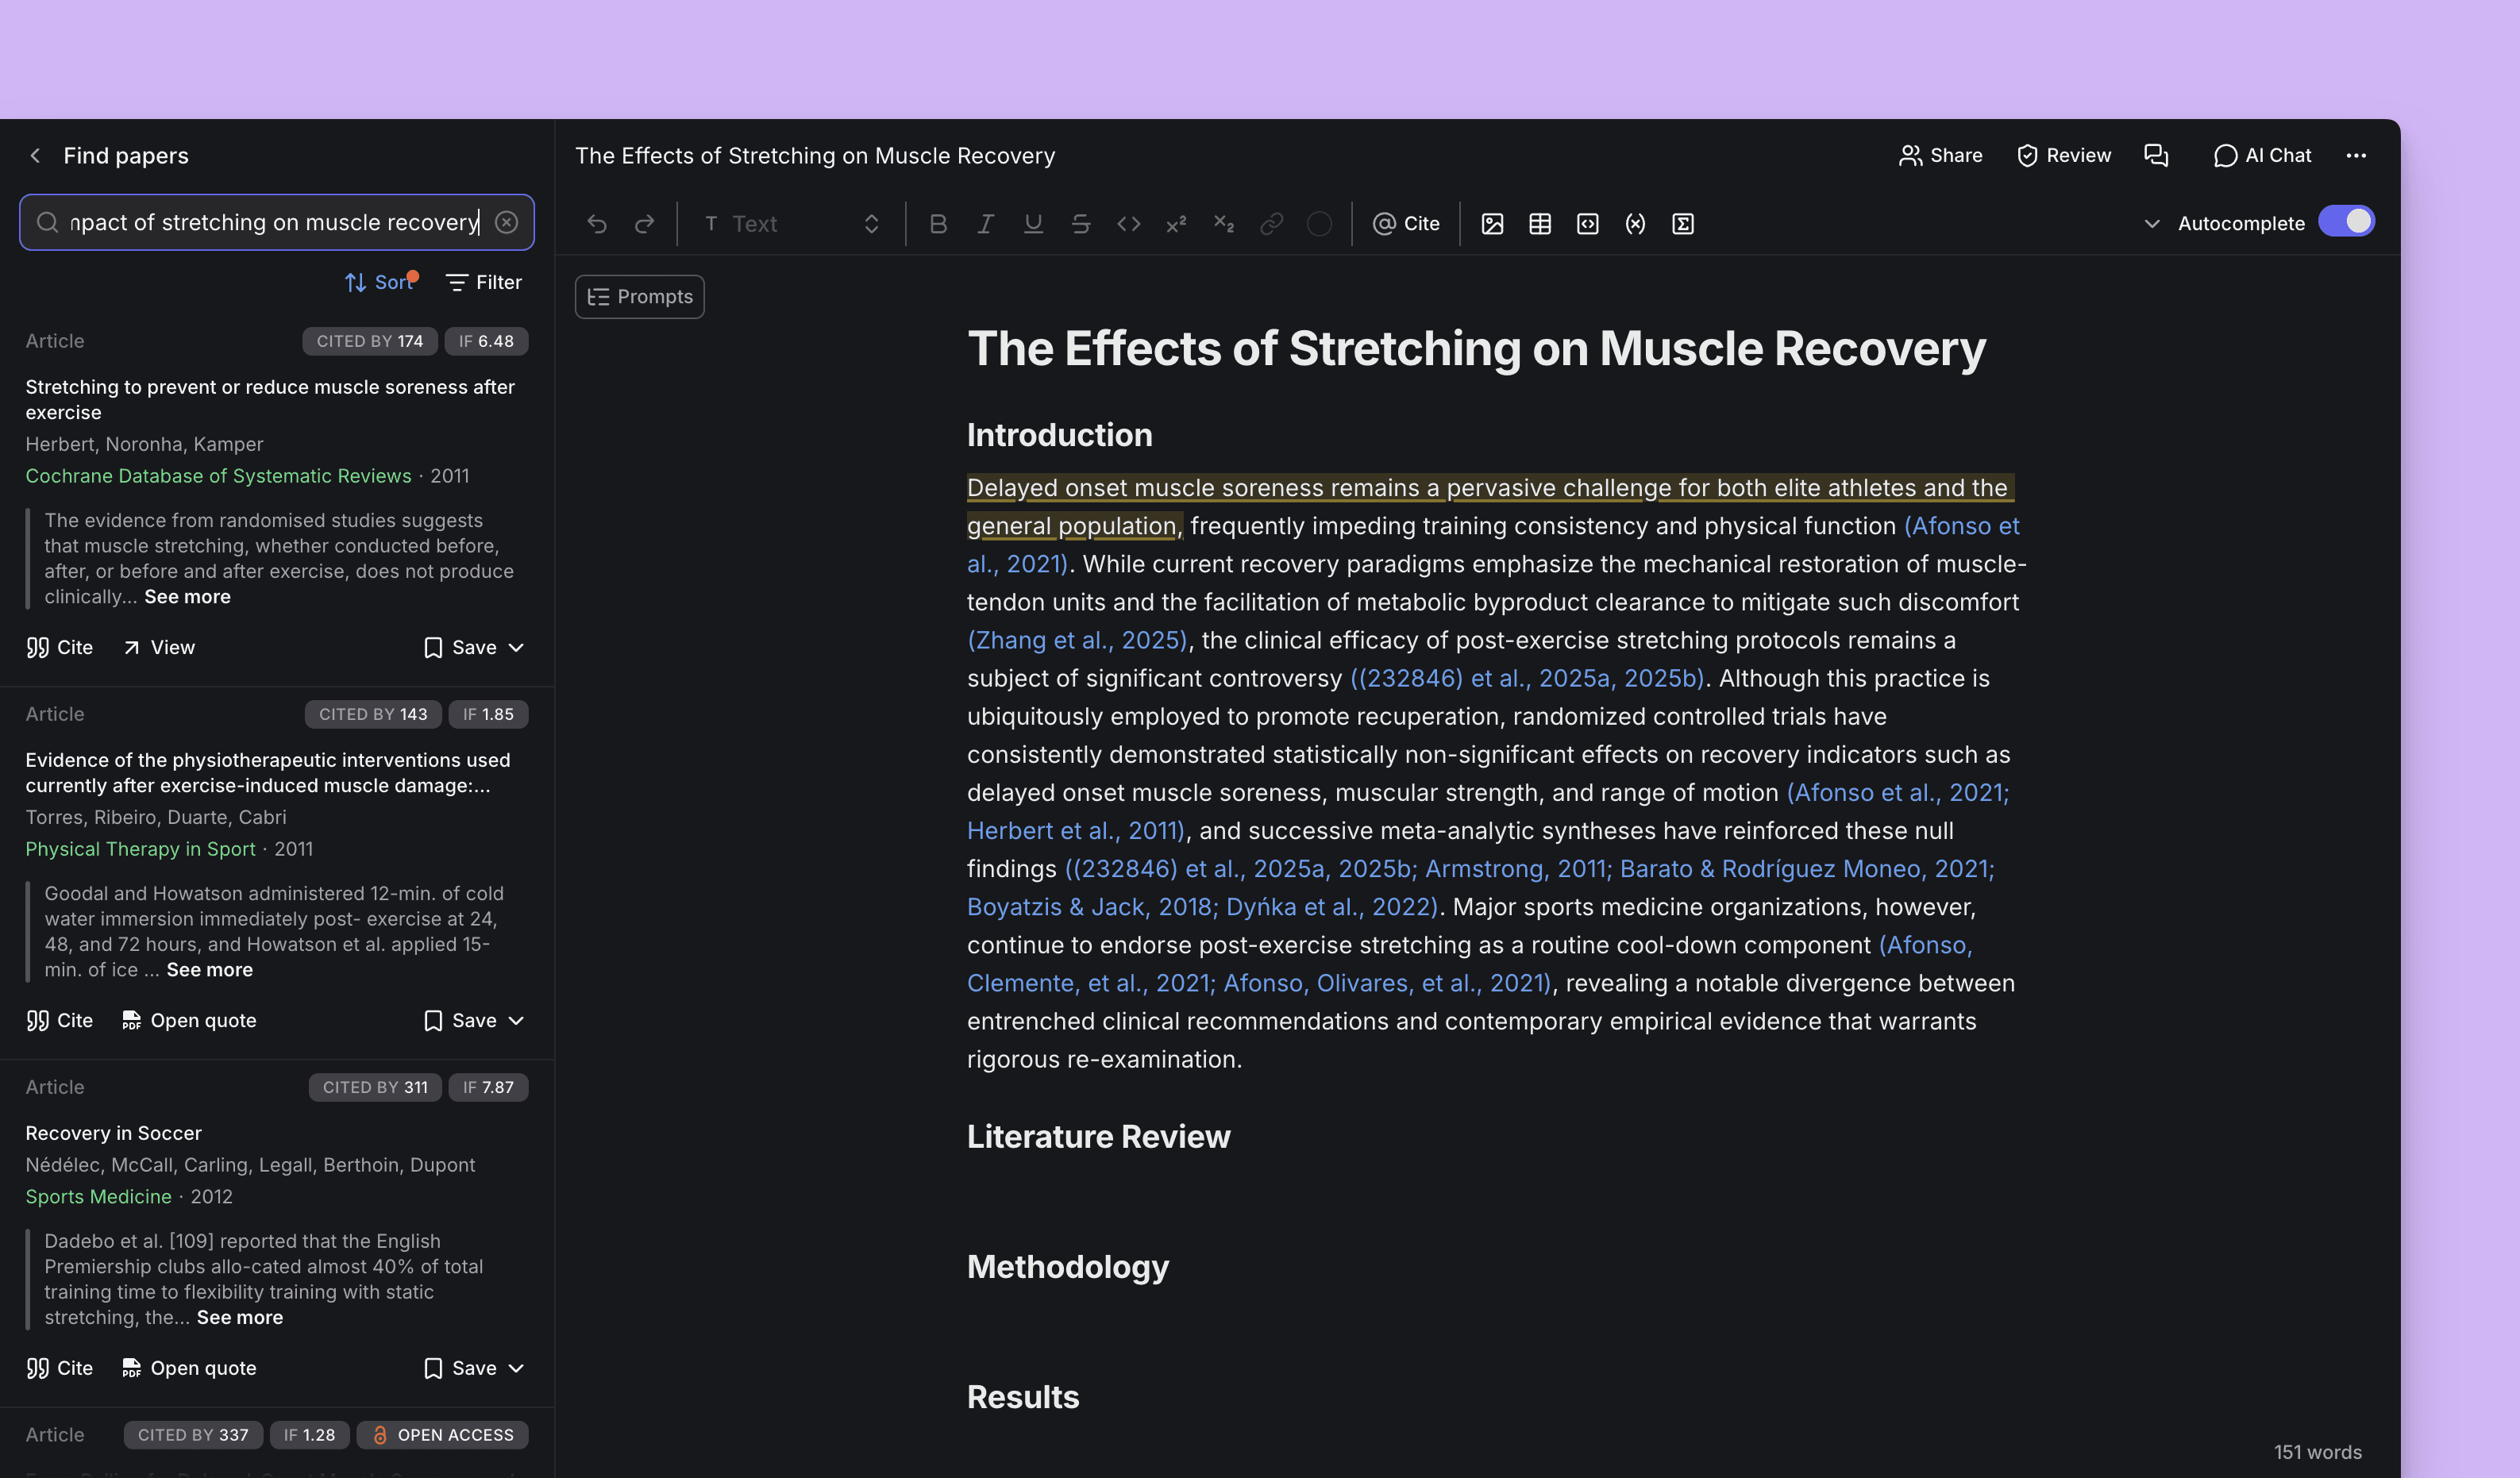This screenshot has width=2520, height=1478.
Task: Insert a code block
Action: pyautogui.click(x=1588, y=224)
